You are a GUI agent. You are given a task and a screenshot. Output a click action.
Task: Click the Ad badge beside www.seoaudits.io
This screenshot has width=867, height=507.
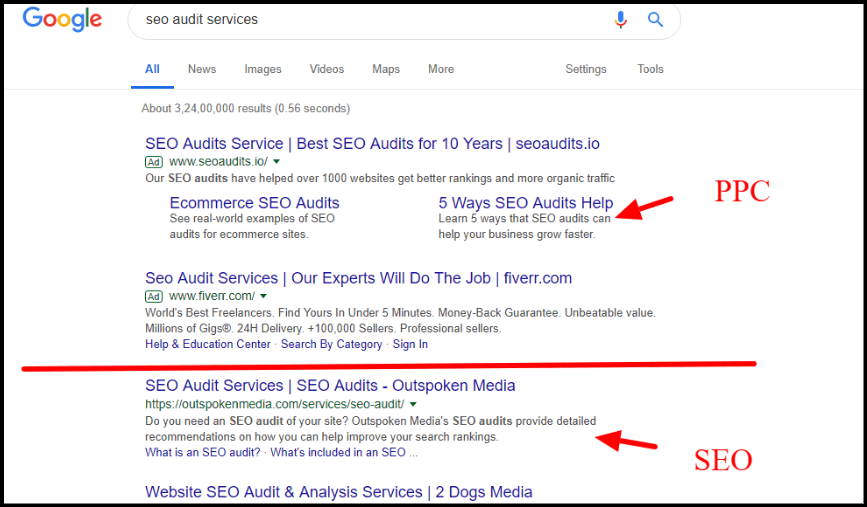click(x=154, y=161)
